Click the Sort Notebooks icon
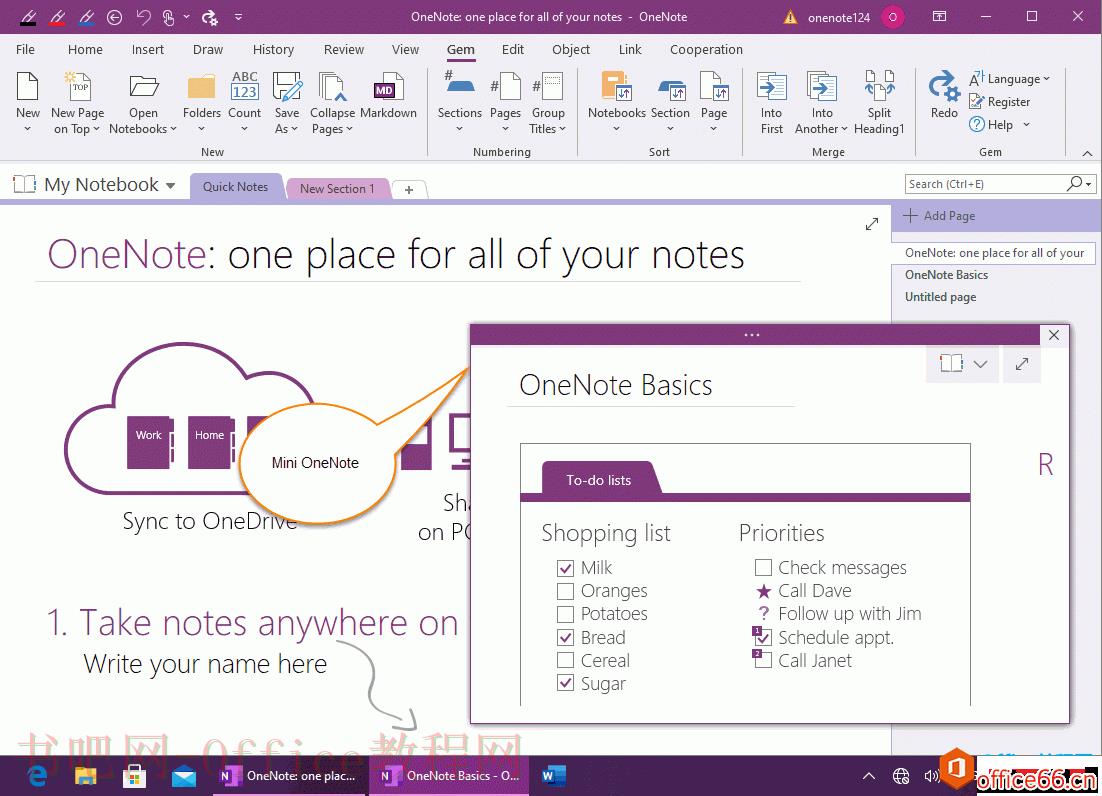 pyautogui.click(x=616, y=86)
